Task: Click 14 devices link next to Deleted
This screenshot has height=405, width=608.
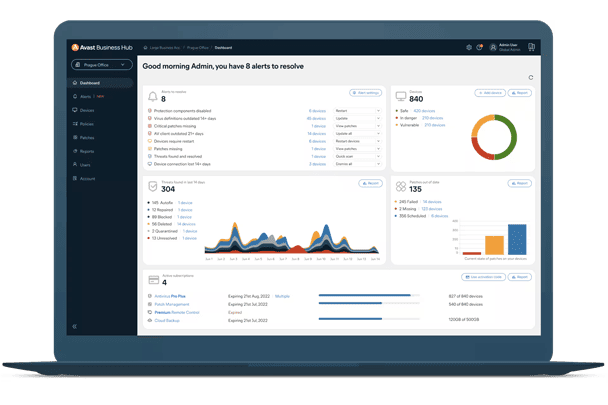Action: 186,224
